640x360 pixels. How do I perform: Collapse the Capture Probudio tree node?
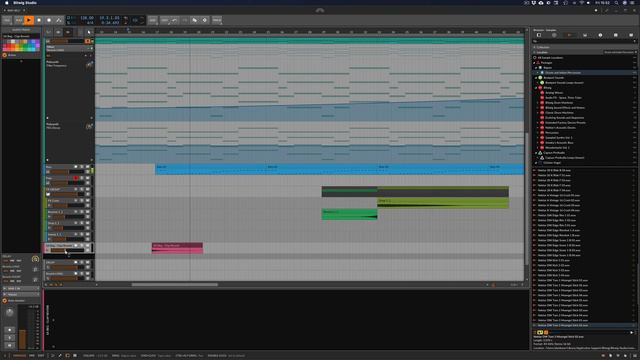537,153
